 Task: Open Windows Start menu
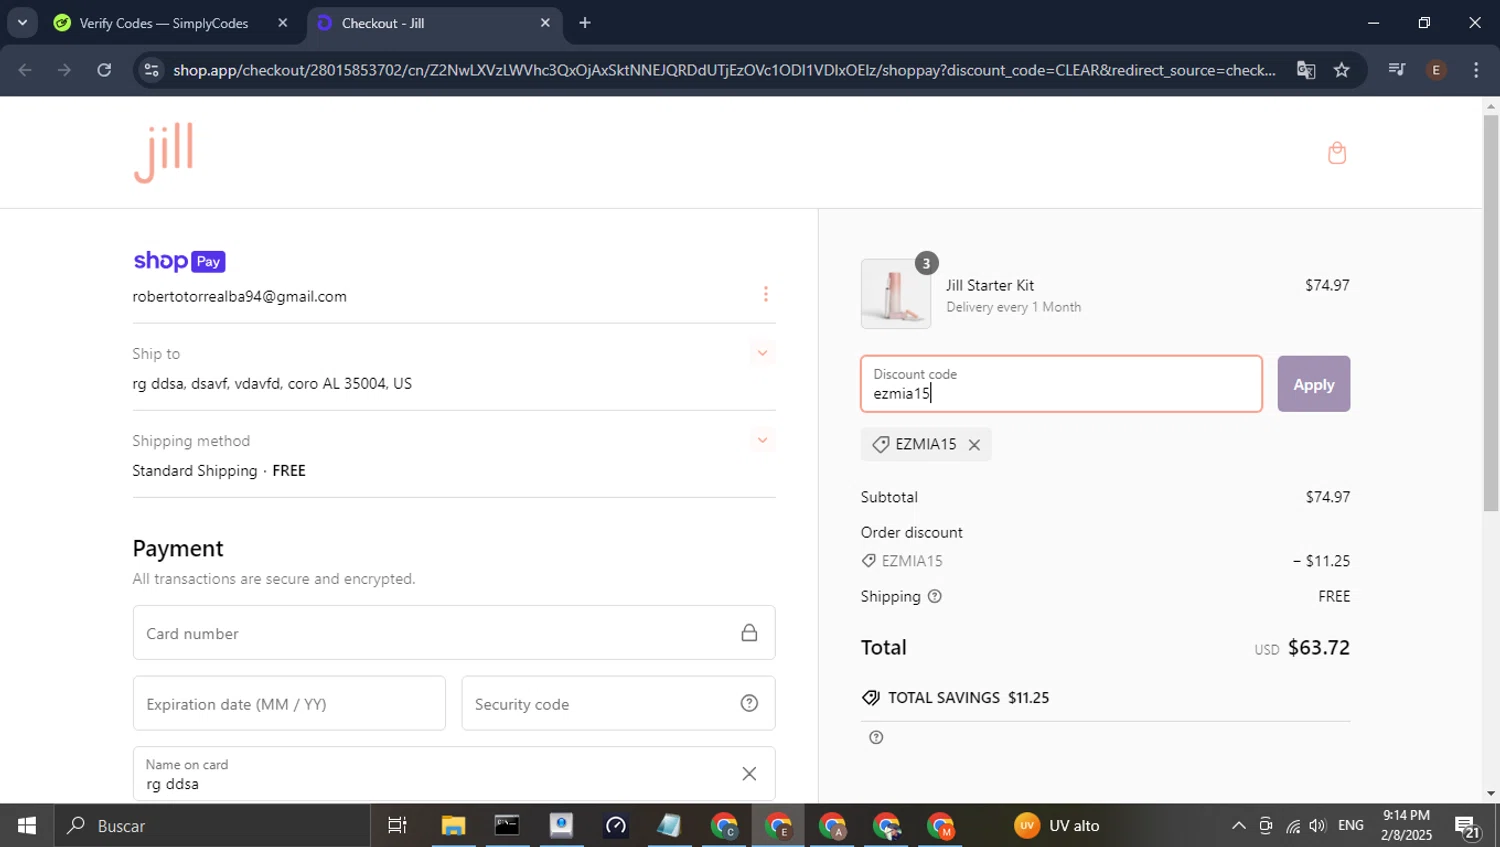click(27, 826)
